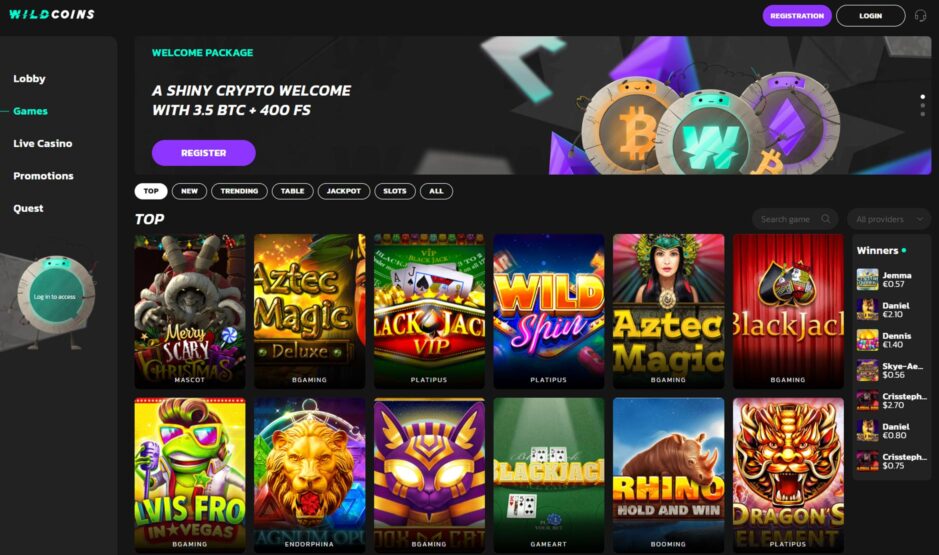This screenshot has height=555, width=939.
Task: Open Live Casino from sidebar
Action: point(43,144)
